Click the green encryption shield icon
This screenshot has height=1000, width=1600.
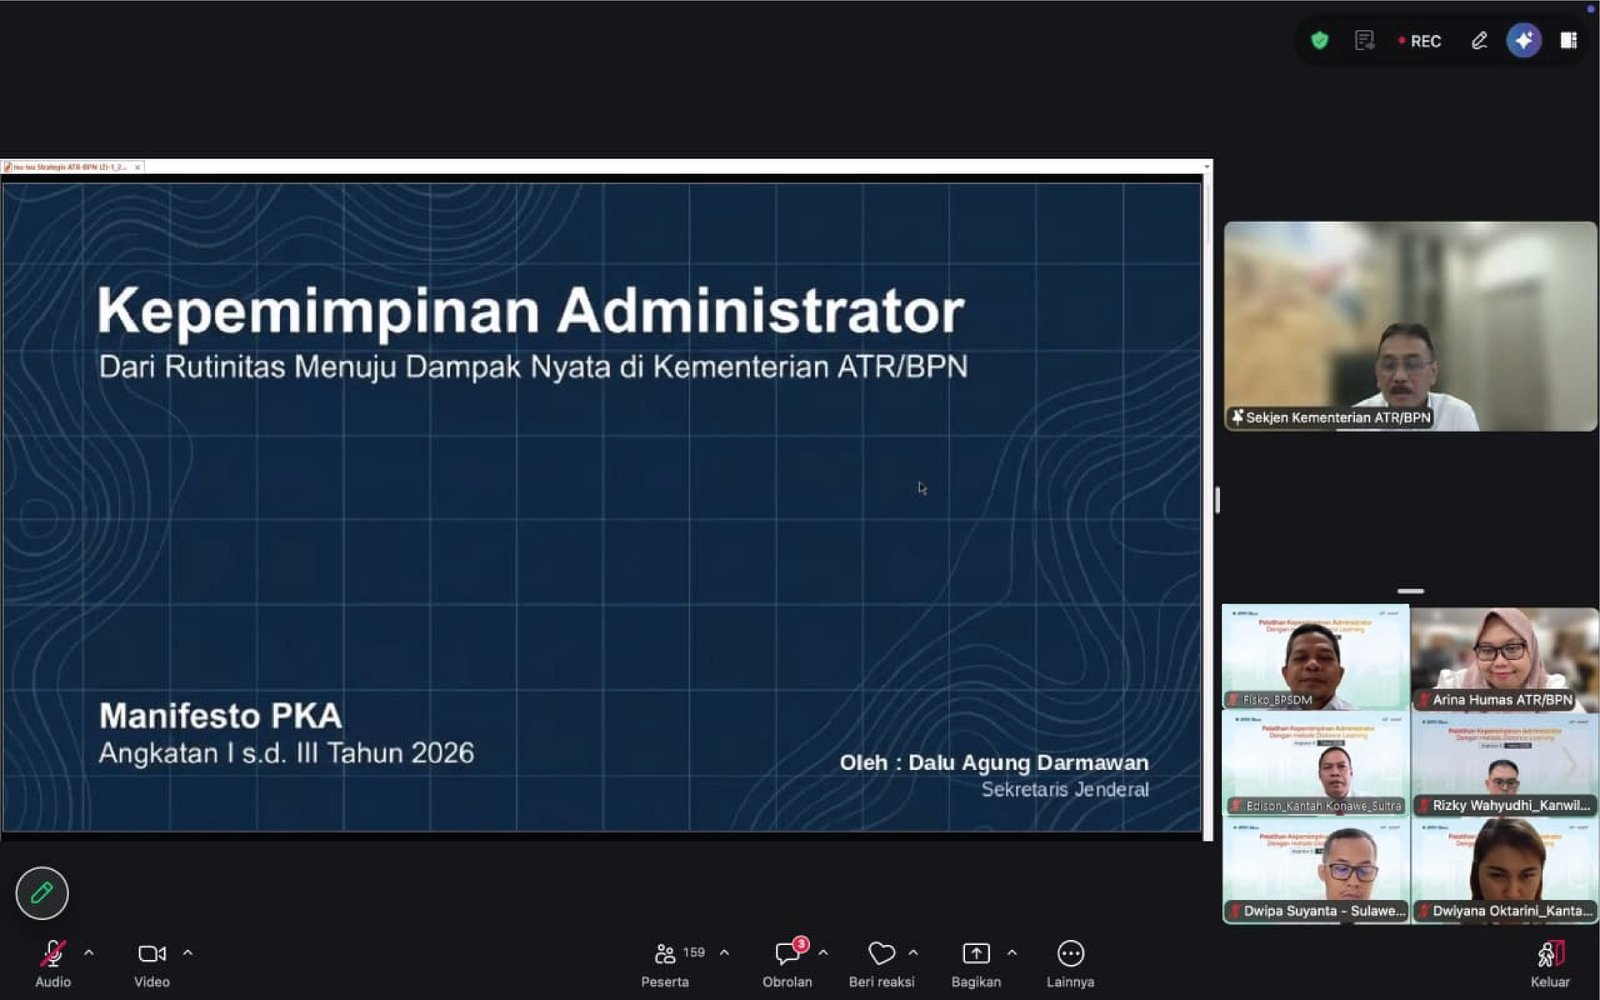[1320, 41]
